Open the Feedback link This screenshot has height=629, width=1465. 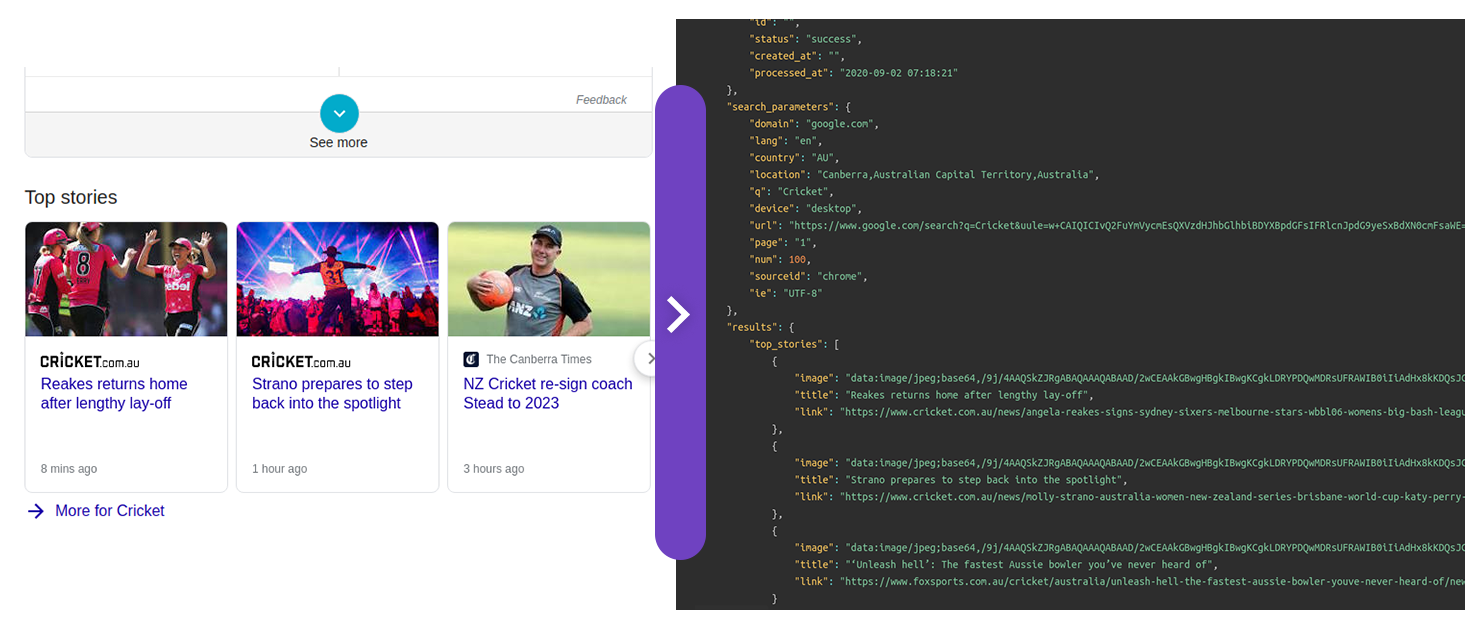click(x=600, y=99)
